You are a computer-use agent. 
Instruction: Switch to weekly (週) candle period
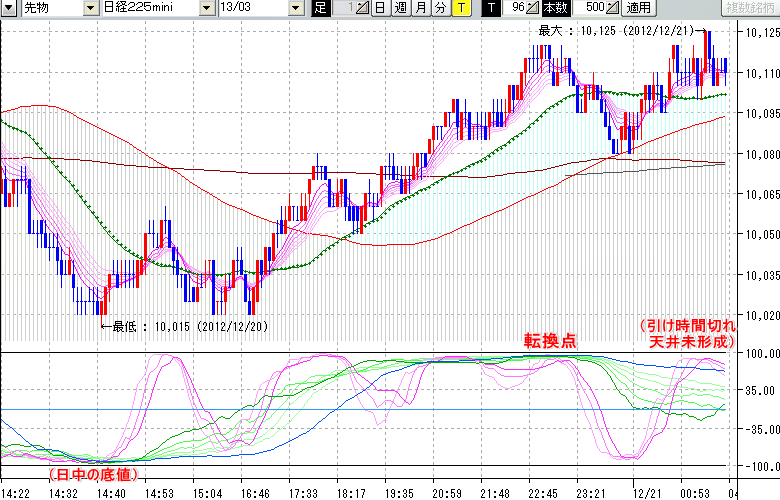(x=400, y=8)
